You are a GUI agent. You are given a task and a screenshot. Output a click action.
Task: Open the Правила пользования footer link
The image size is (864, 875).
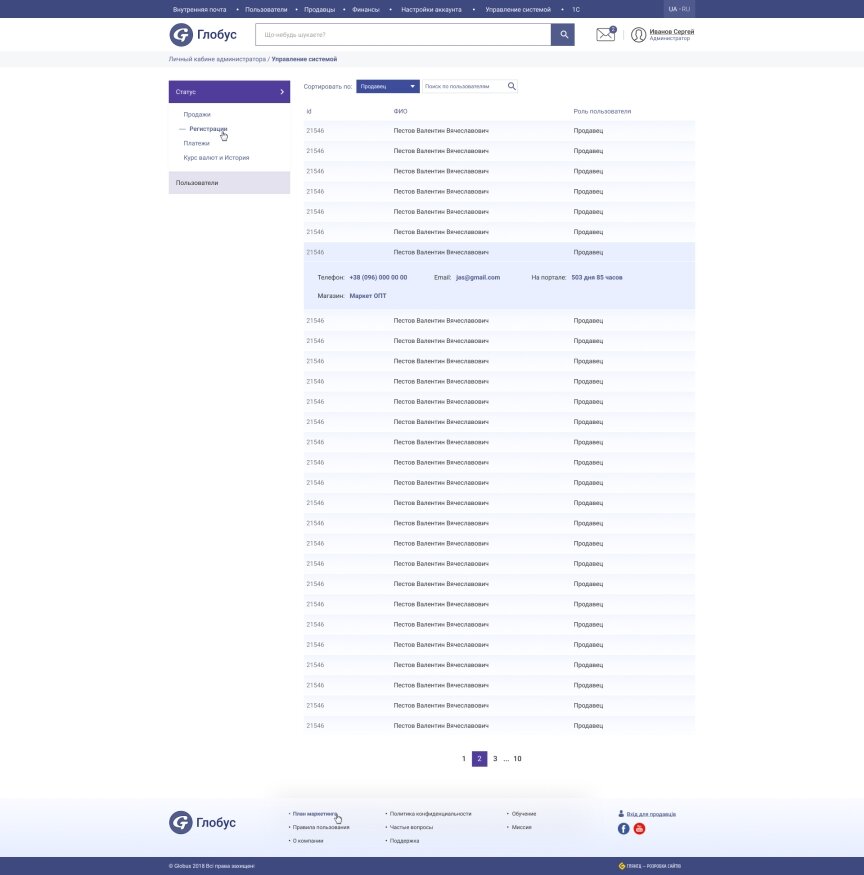click(321, 827)
